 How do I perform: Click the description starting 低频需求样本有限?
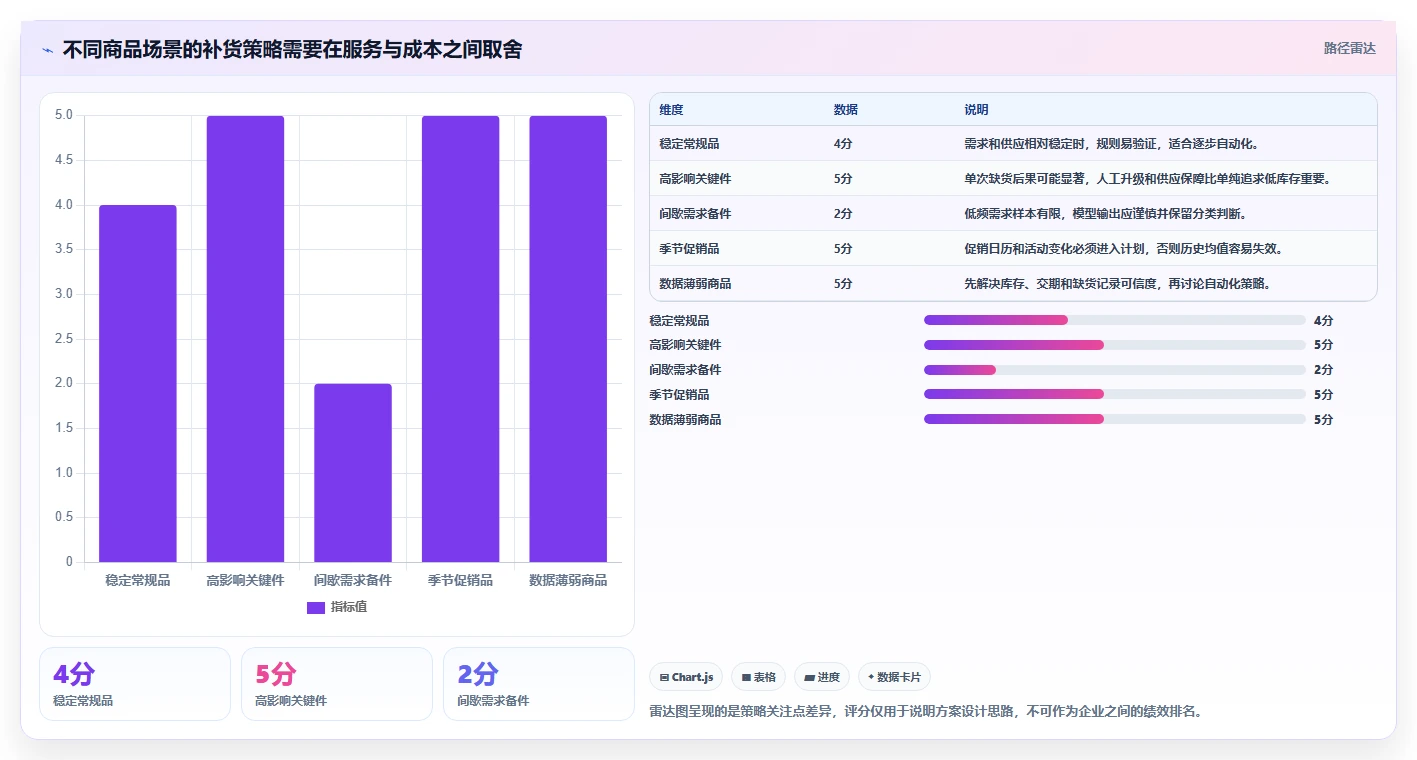click(1106, 213)
